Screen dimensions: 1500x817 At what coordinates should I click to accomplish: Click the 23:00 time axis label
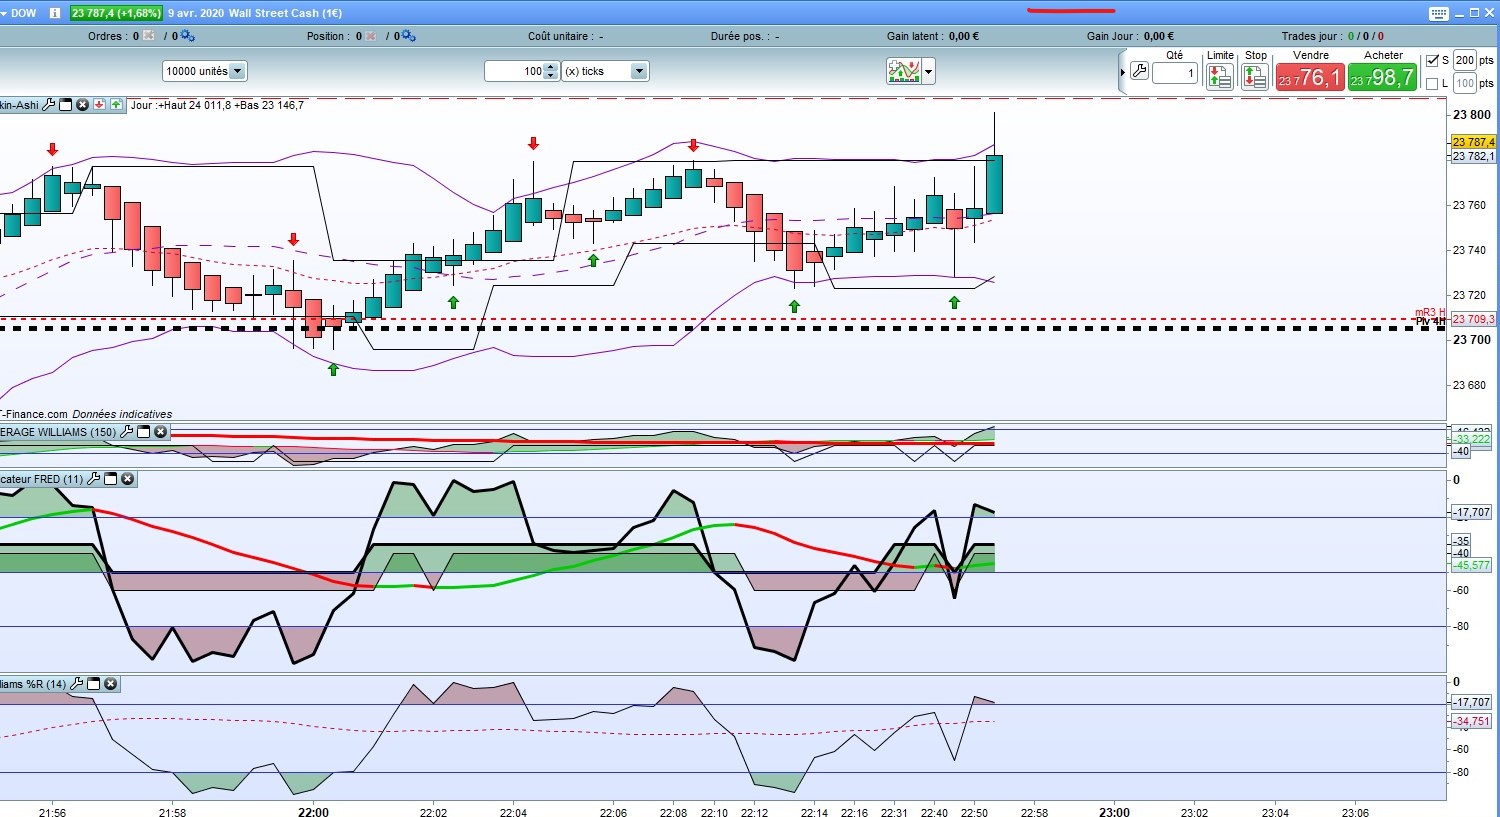pos(1114,812)
